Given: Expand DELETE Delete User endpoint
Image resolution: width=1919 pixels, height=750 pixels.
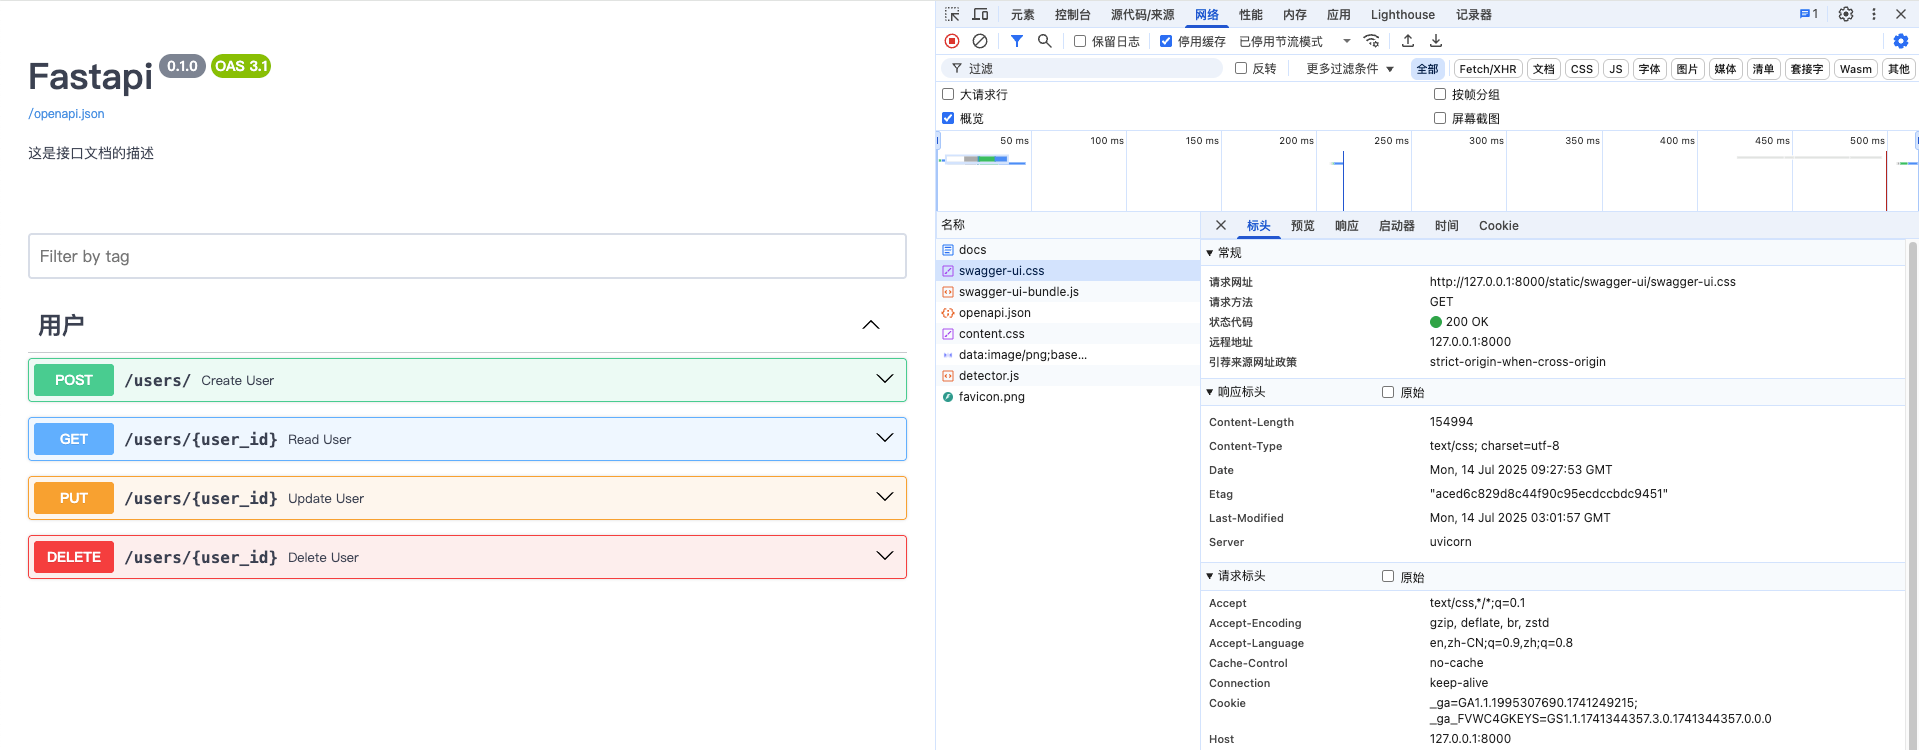Looking at the screenshot, I should coord(467,557).
